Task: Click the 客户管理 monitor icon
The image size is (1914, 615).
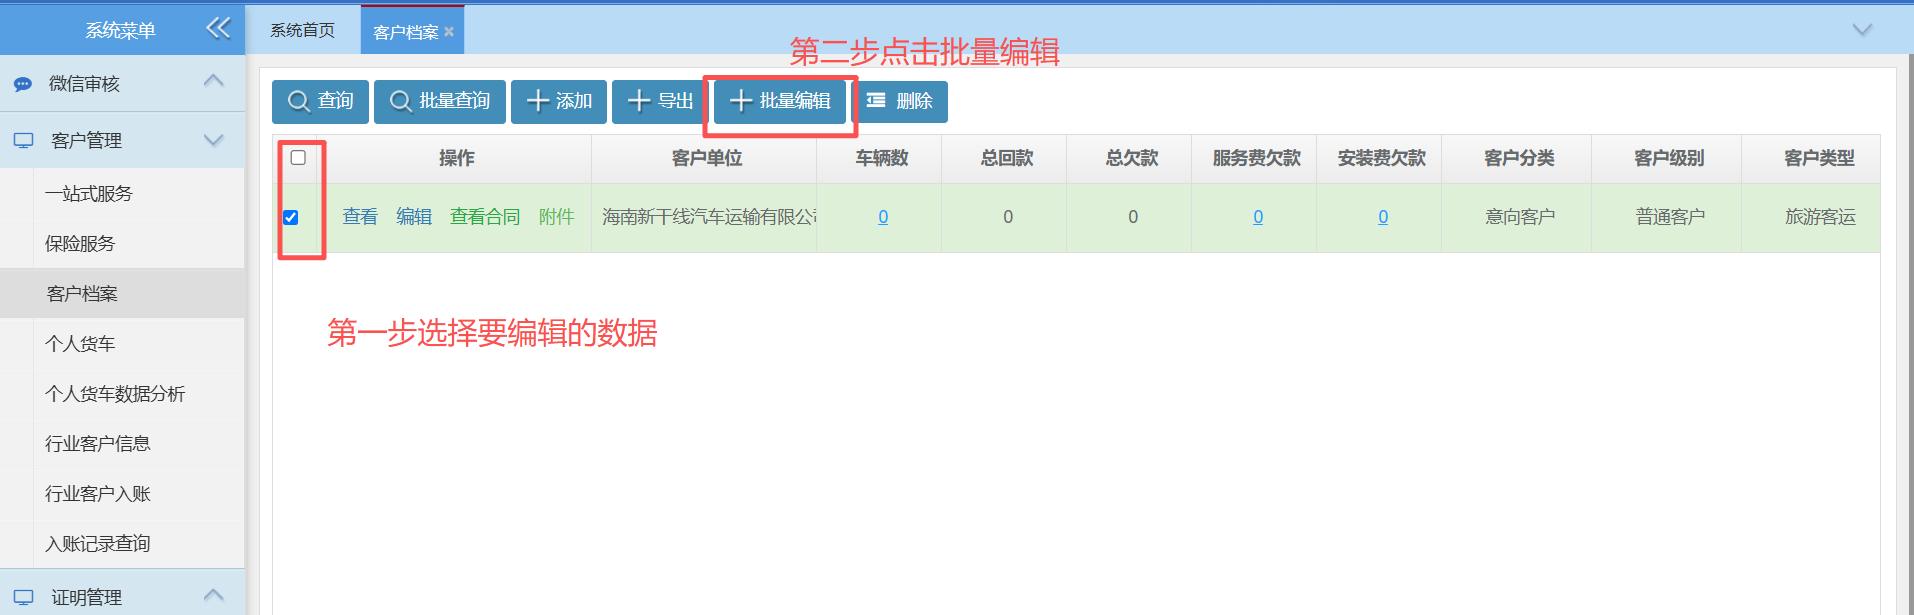Action: 24,141
